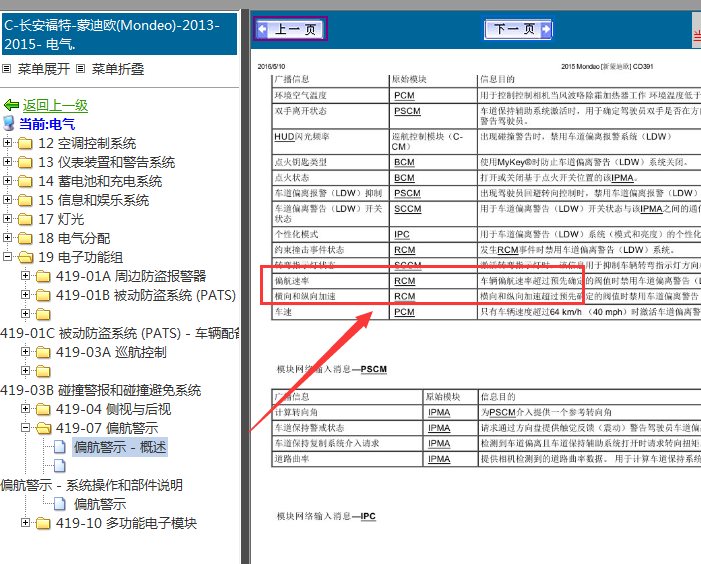Screen dimensions: 701x564
Task: Click open folder icon of 19 电子功能组
Action: pyautogui.click(x=25, y=257)
